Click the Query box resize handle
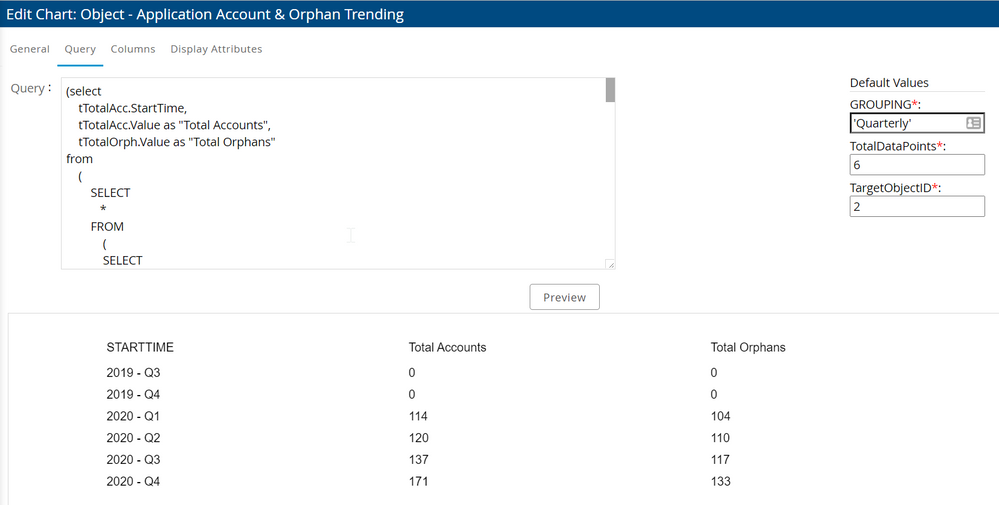999x505 pixels. (610, 264)
